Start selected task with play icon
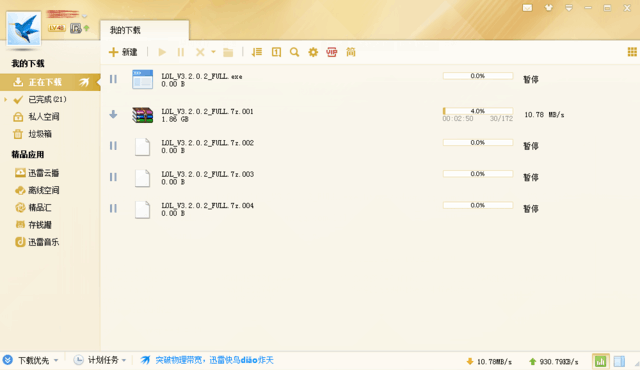The height and width of the screenshot is (370, 640). 162,52
